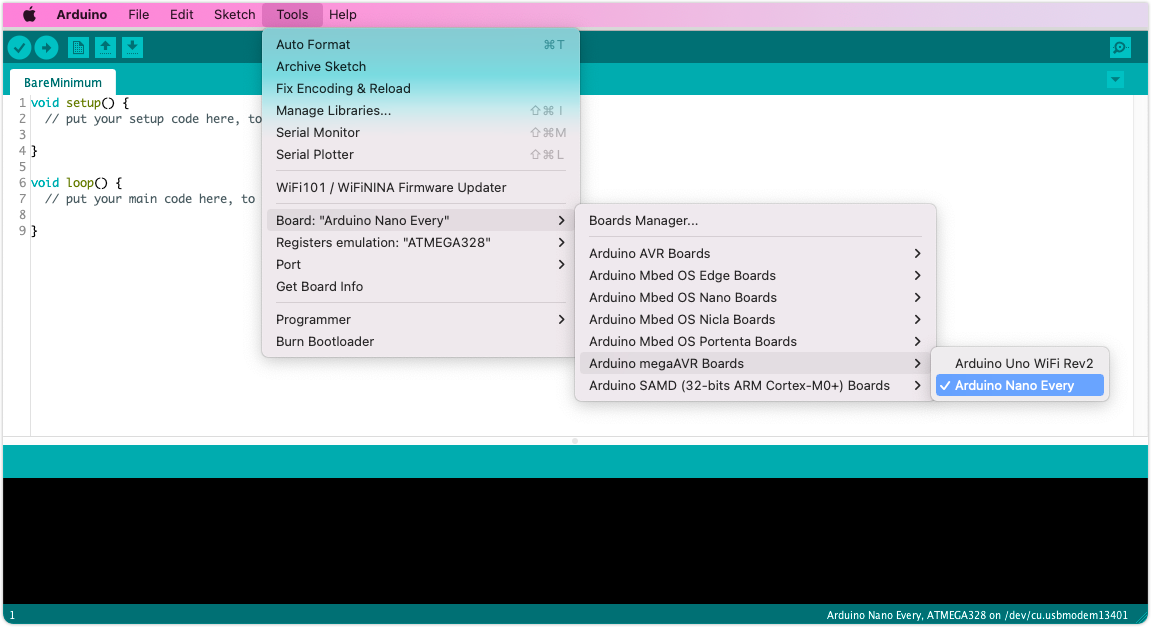Open the Sketch menu
The height and width of the screenshot is (627, 1151).
pyautogui.click(x=234, y=15)
